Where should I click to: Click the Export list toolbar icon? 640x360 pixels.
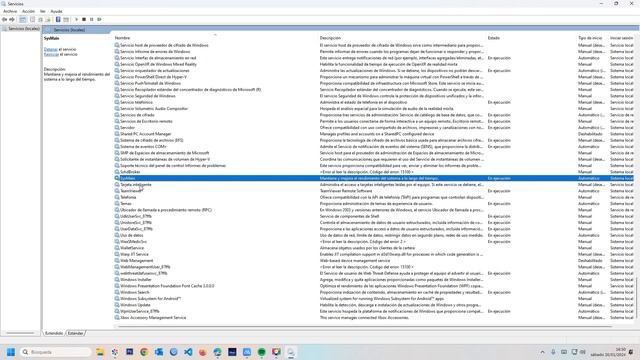pyautogui.click(x=48, y=20)
